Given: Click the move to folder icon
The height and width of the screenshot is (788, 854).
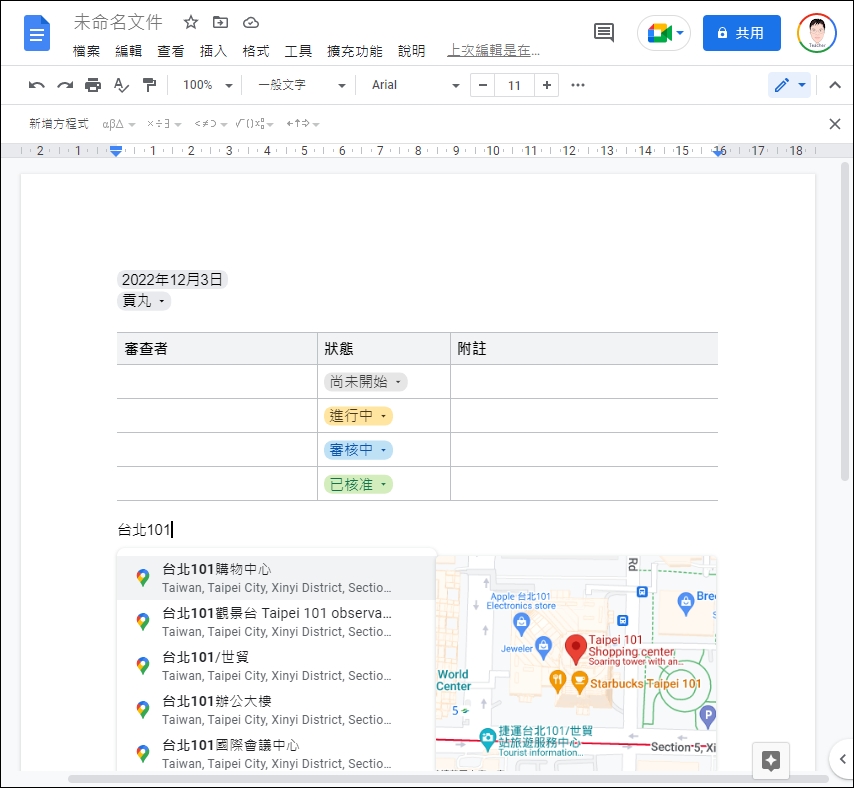Looking at the screenshot, I should 221,23.
